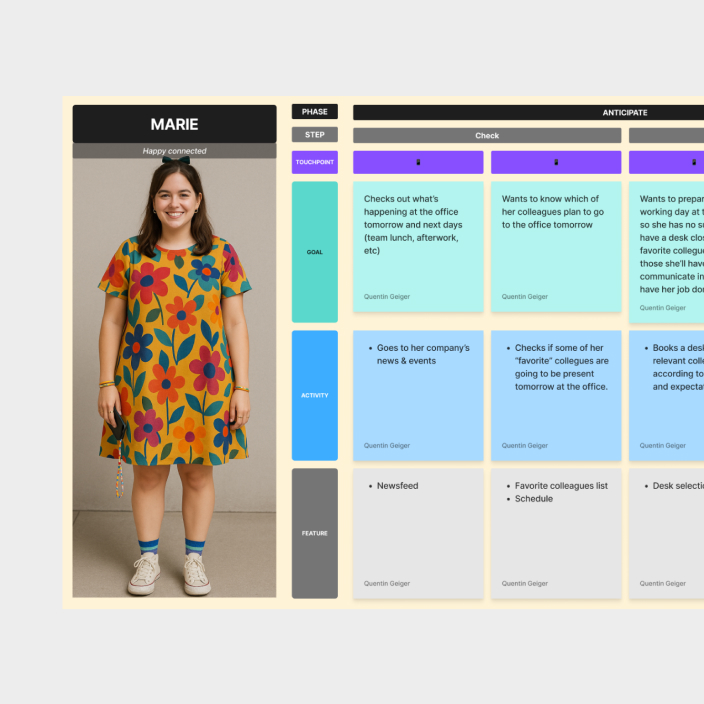Screen dimensions: 704x704
Task: Click 'Quentin Geiger' on the favorite collegues activity note
Action: tap(524, 446)
